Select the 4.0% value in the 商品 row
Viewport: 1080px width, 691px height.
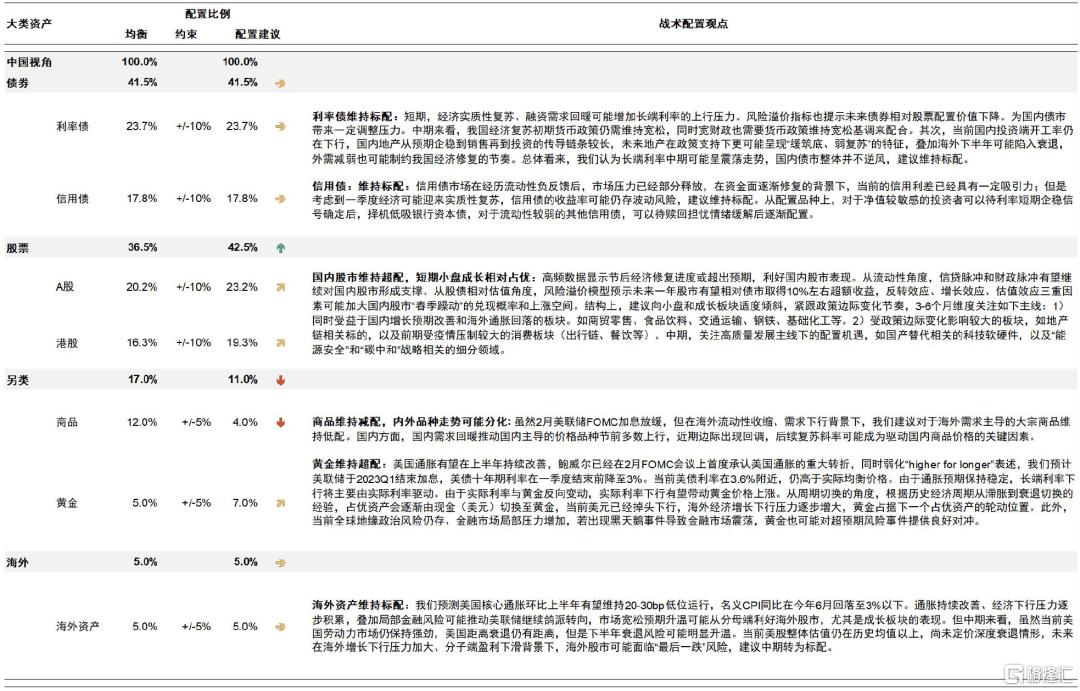[x=245, y=422]
